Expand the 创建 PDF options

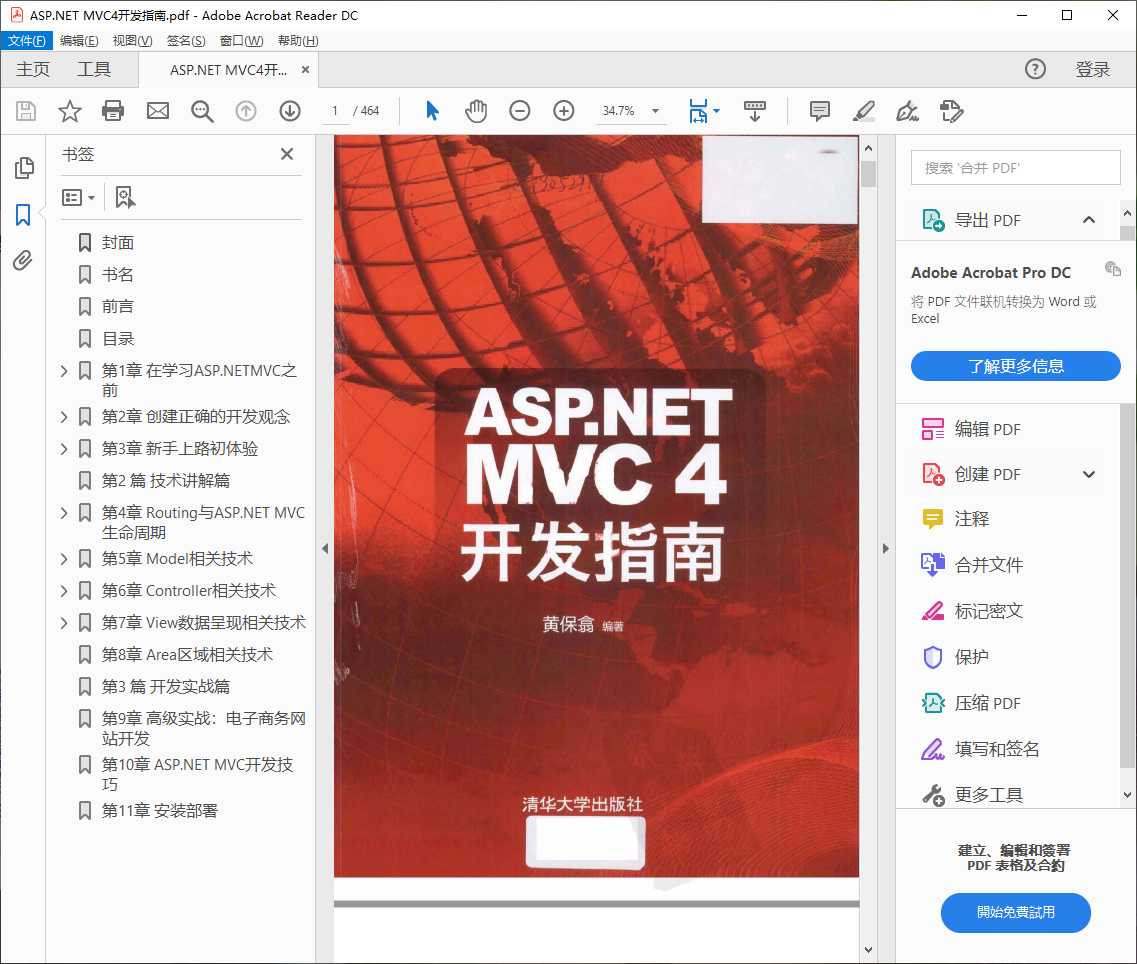(1088, 474)
